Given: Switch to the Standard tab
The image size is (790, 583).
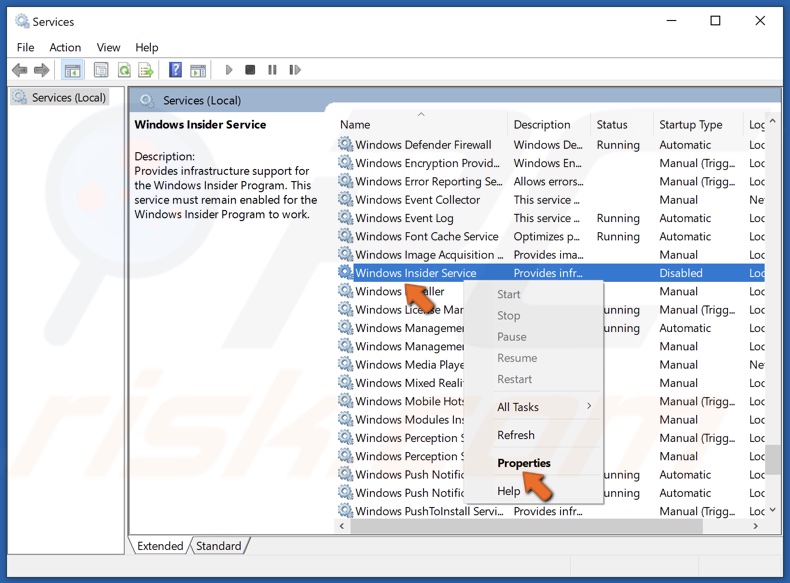Looking at the screenshot, I should (219, 546).
